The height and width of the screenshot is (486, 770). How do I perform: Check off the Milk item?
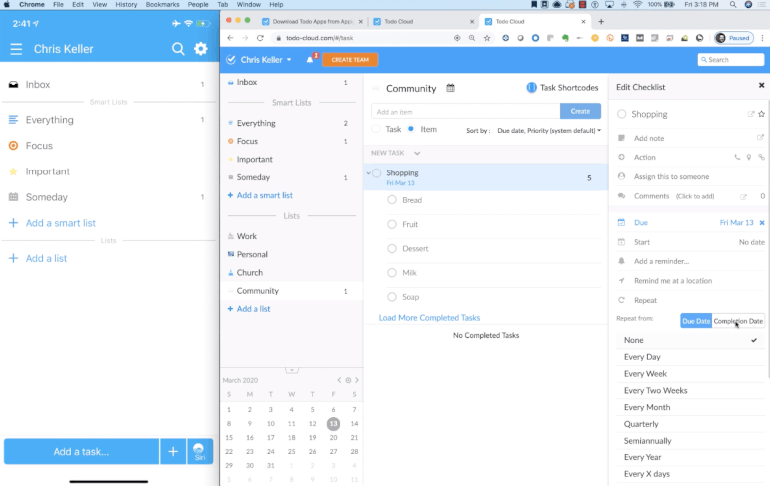[392, 272]
